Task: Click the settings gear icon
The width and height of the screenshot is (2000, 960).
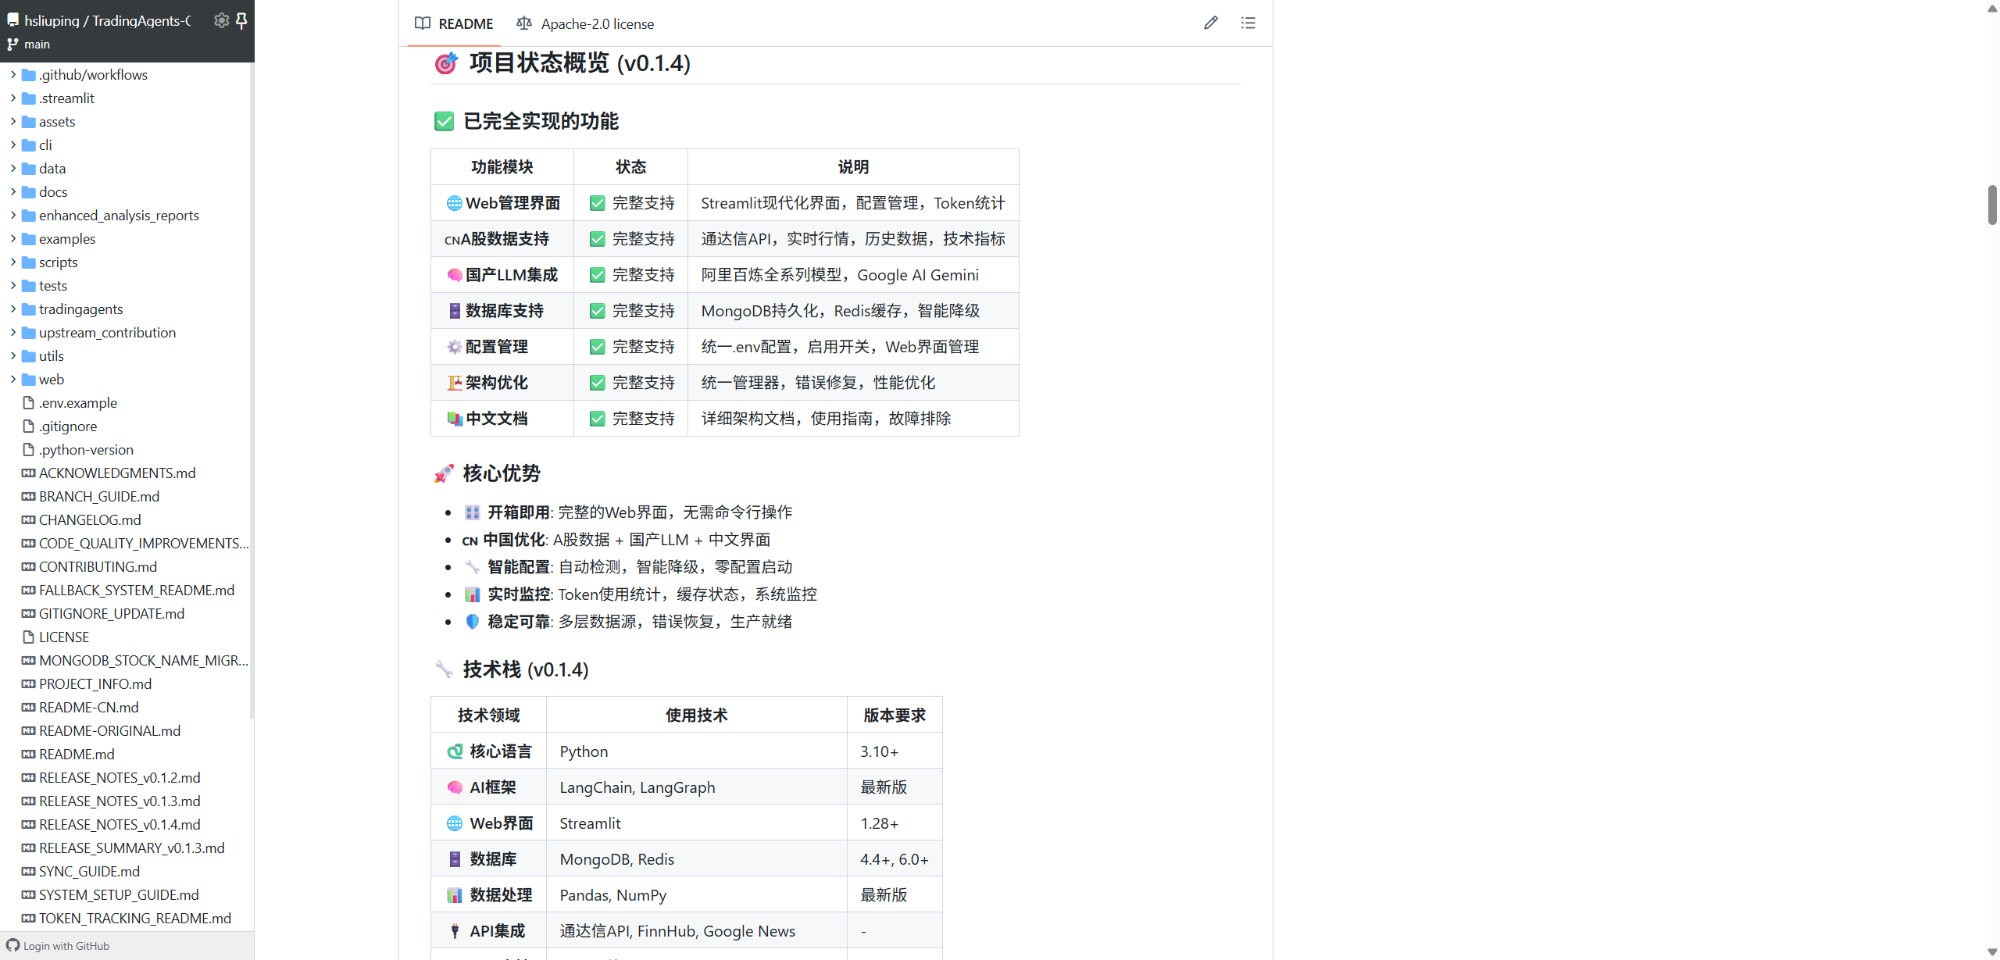Action: pos(221,20)
